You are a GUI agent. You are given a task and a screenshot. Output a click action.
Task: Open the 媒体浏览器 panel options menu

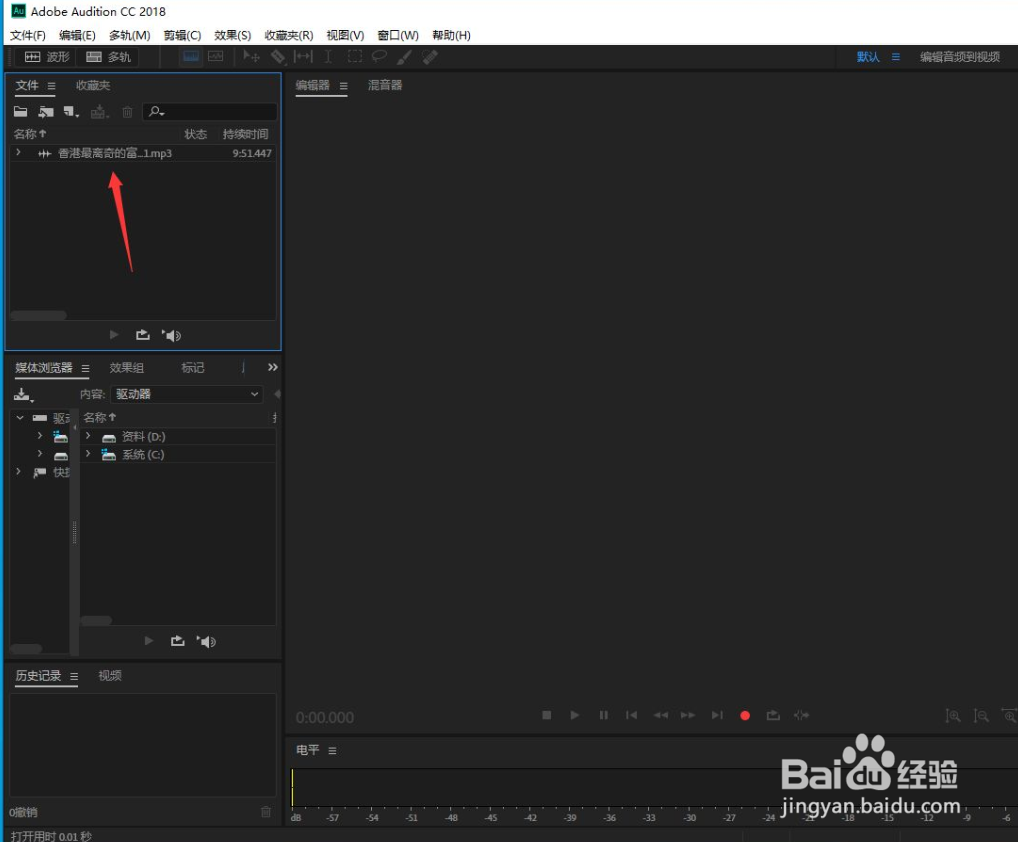85,368
